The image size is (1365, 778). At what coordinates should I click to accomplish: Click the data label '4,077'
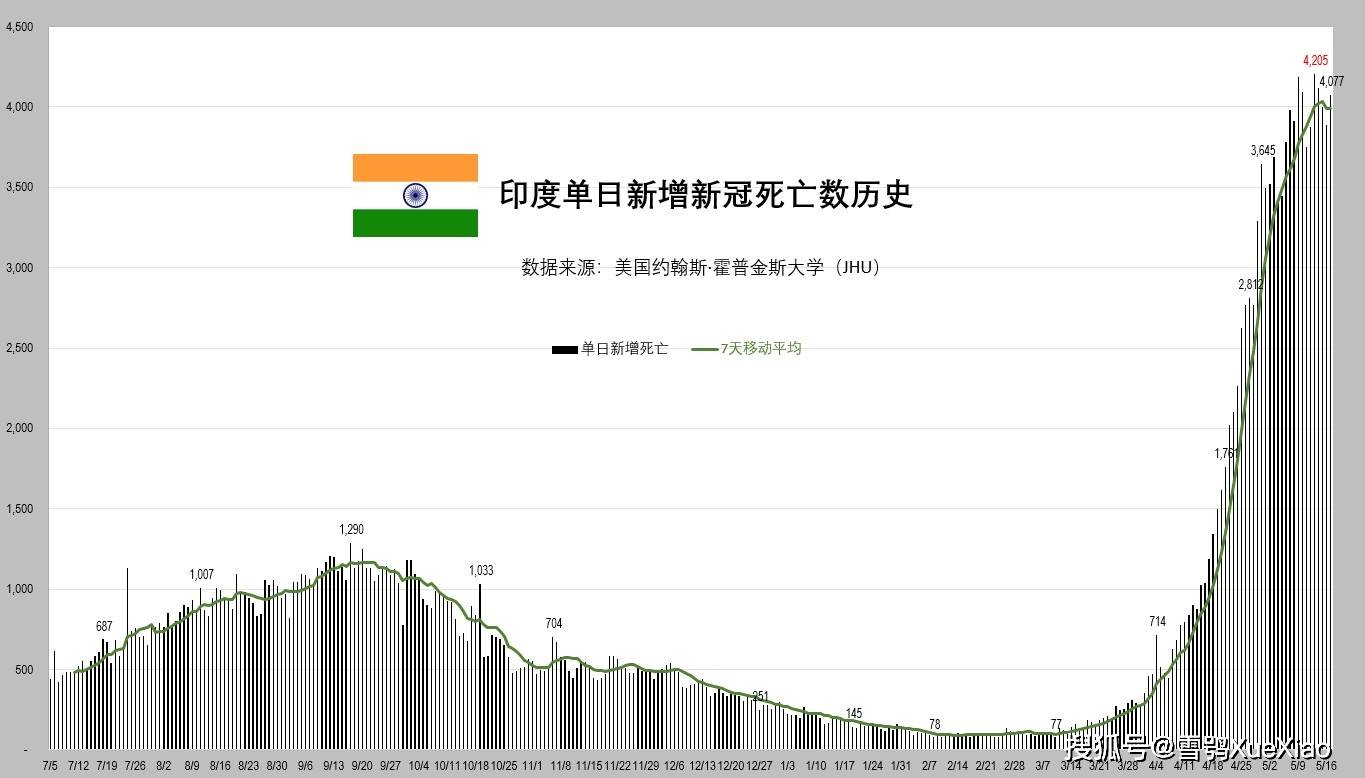[x=1331, y=81]
